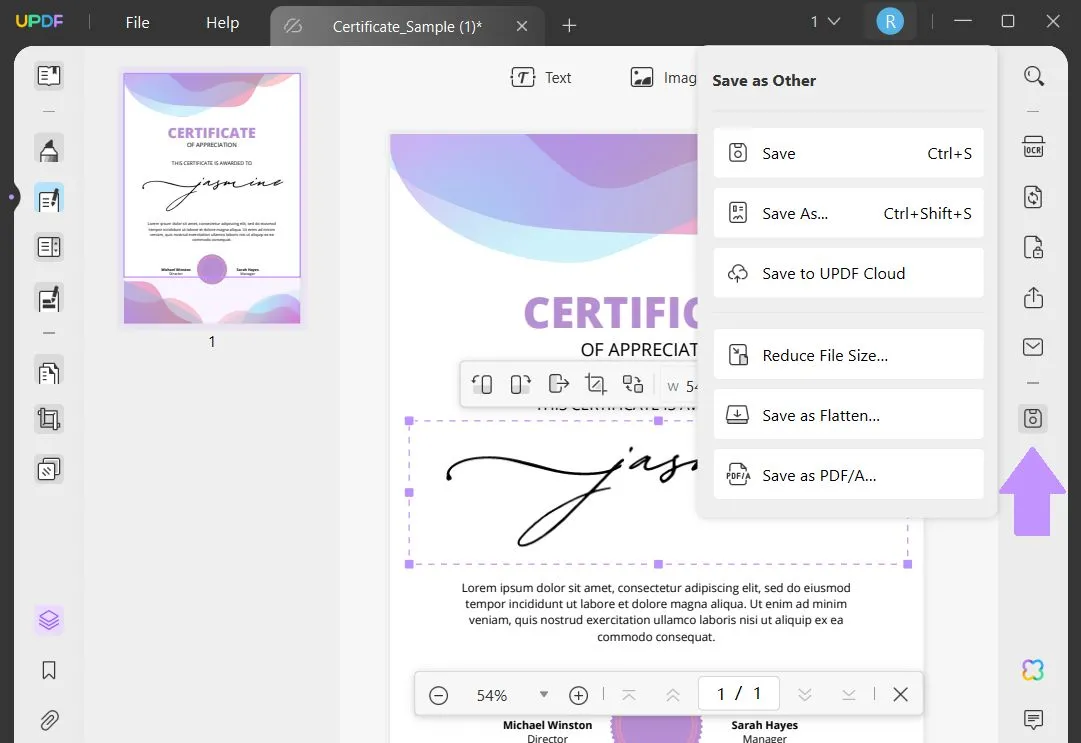Open the window count dropdown
Screen dimensions: 1081x743
825,22
